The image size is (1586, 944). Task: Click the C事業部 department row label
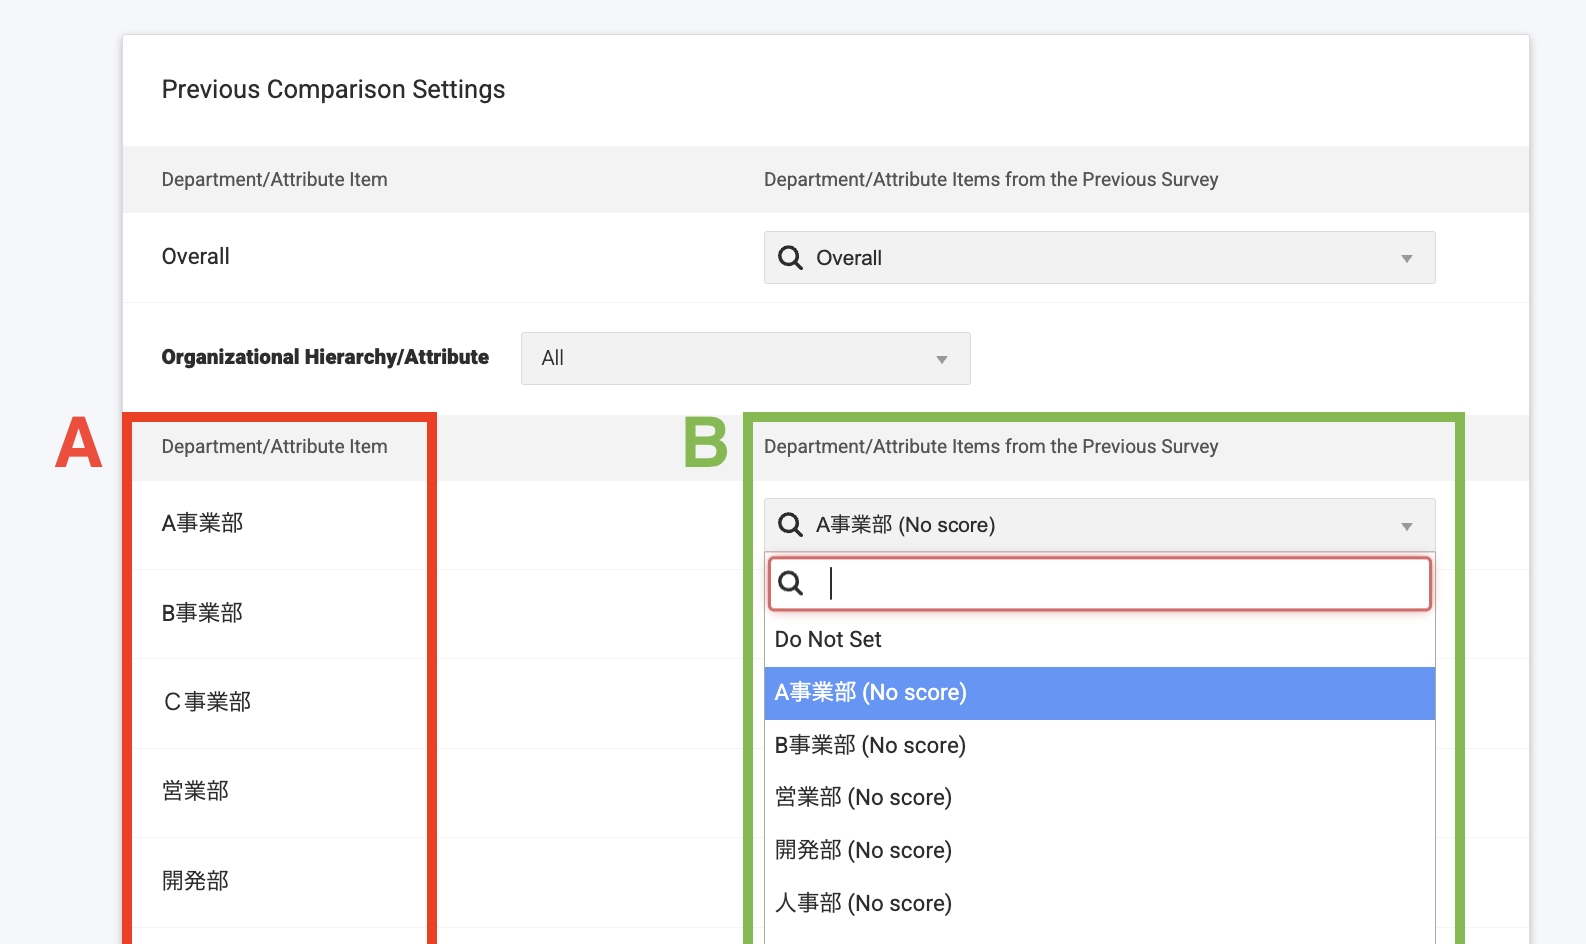click(207, 702)
